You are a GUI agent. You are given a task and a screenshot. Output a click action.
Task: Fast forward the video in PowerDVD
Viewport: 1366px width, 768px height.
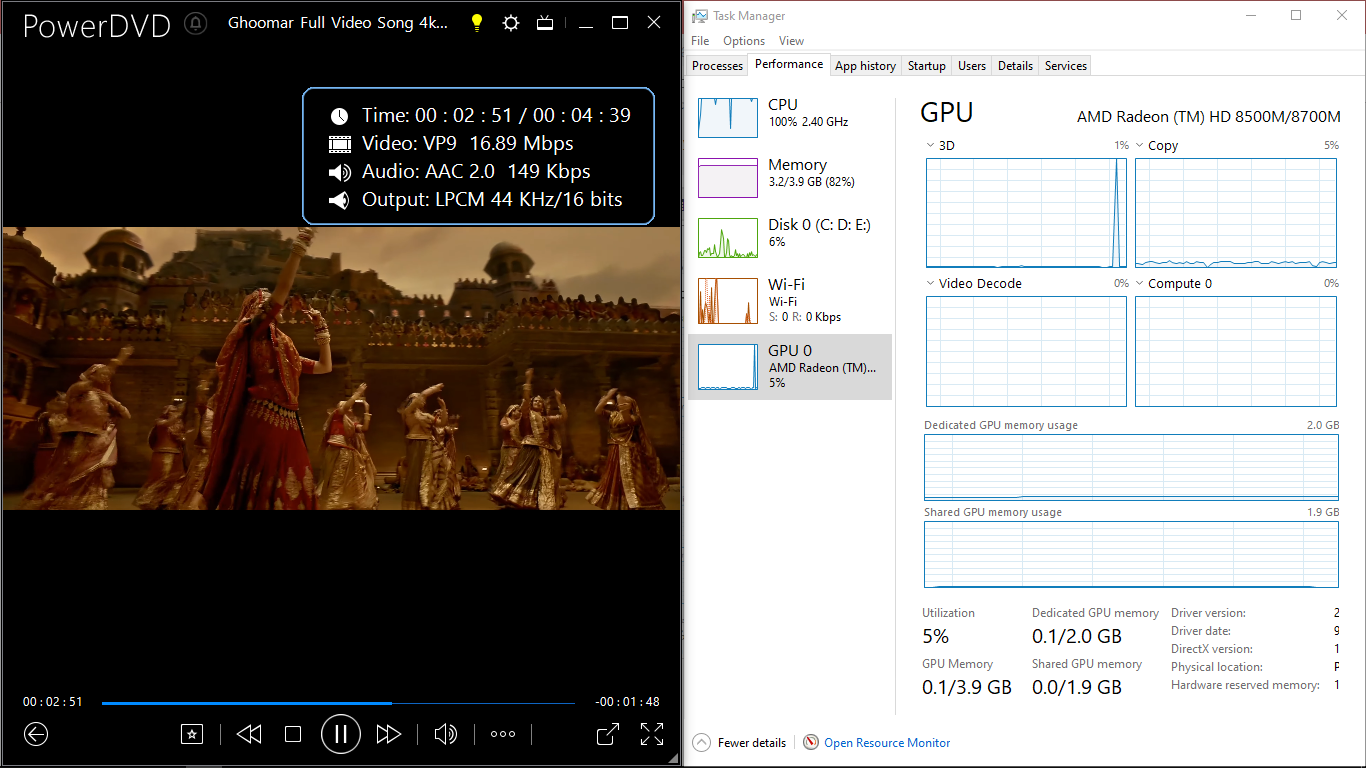388,734
